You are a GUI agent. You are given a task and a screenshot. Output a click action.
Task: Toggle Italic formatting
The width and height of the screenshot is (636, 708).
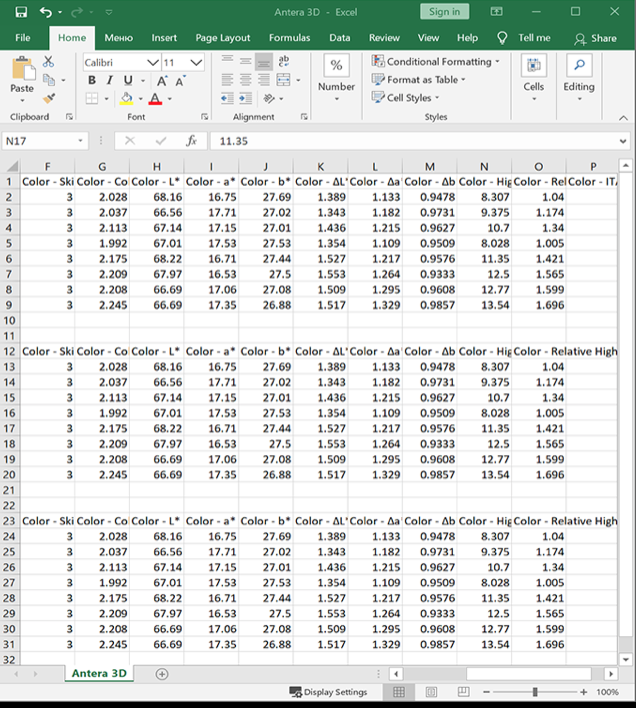click(x=109, y=80)
